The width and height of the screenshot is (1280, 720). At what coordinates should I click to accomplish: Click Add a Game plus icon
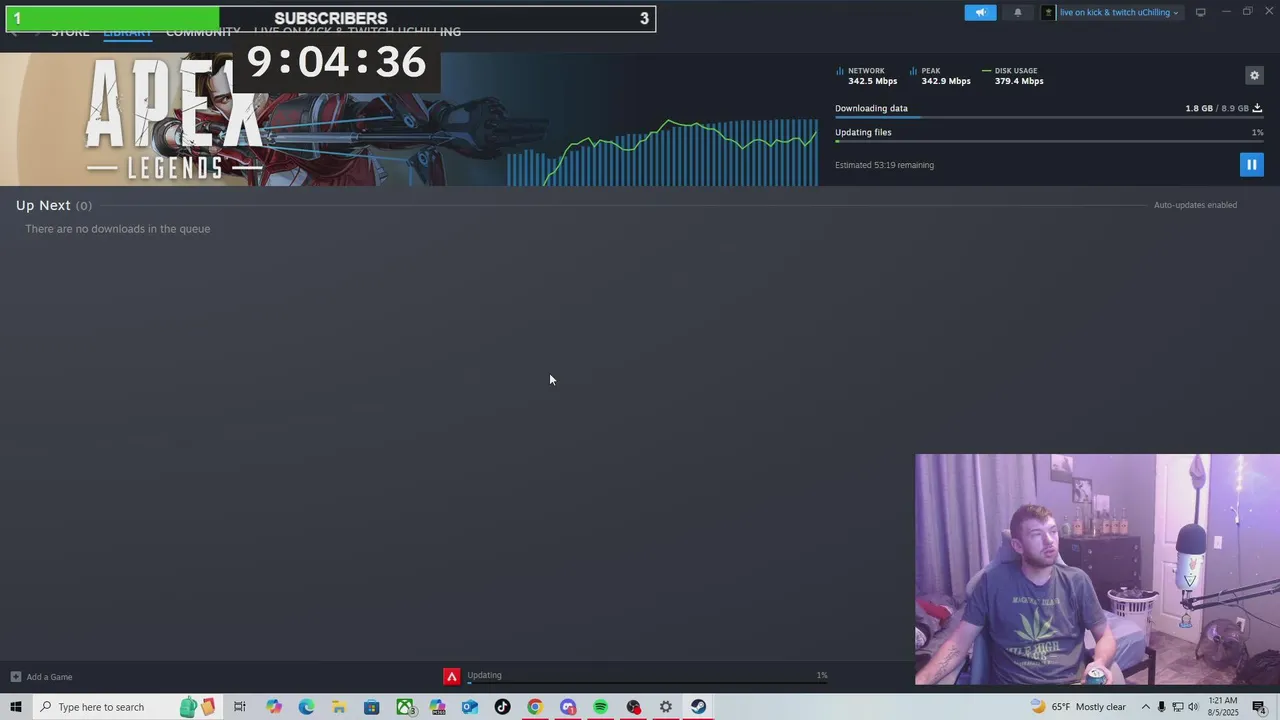pyautogui.click(x=15, y=677)
